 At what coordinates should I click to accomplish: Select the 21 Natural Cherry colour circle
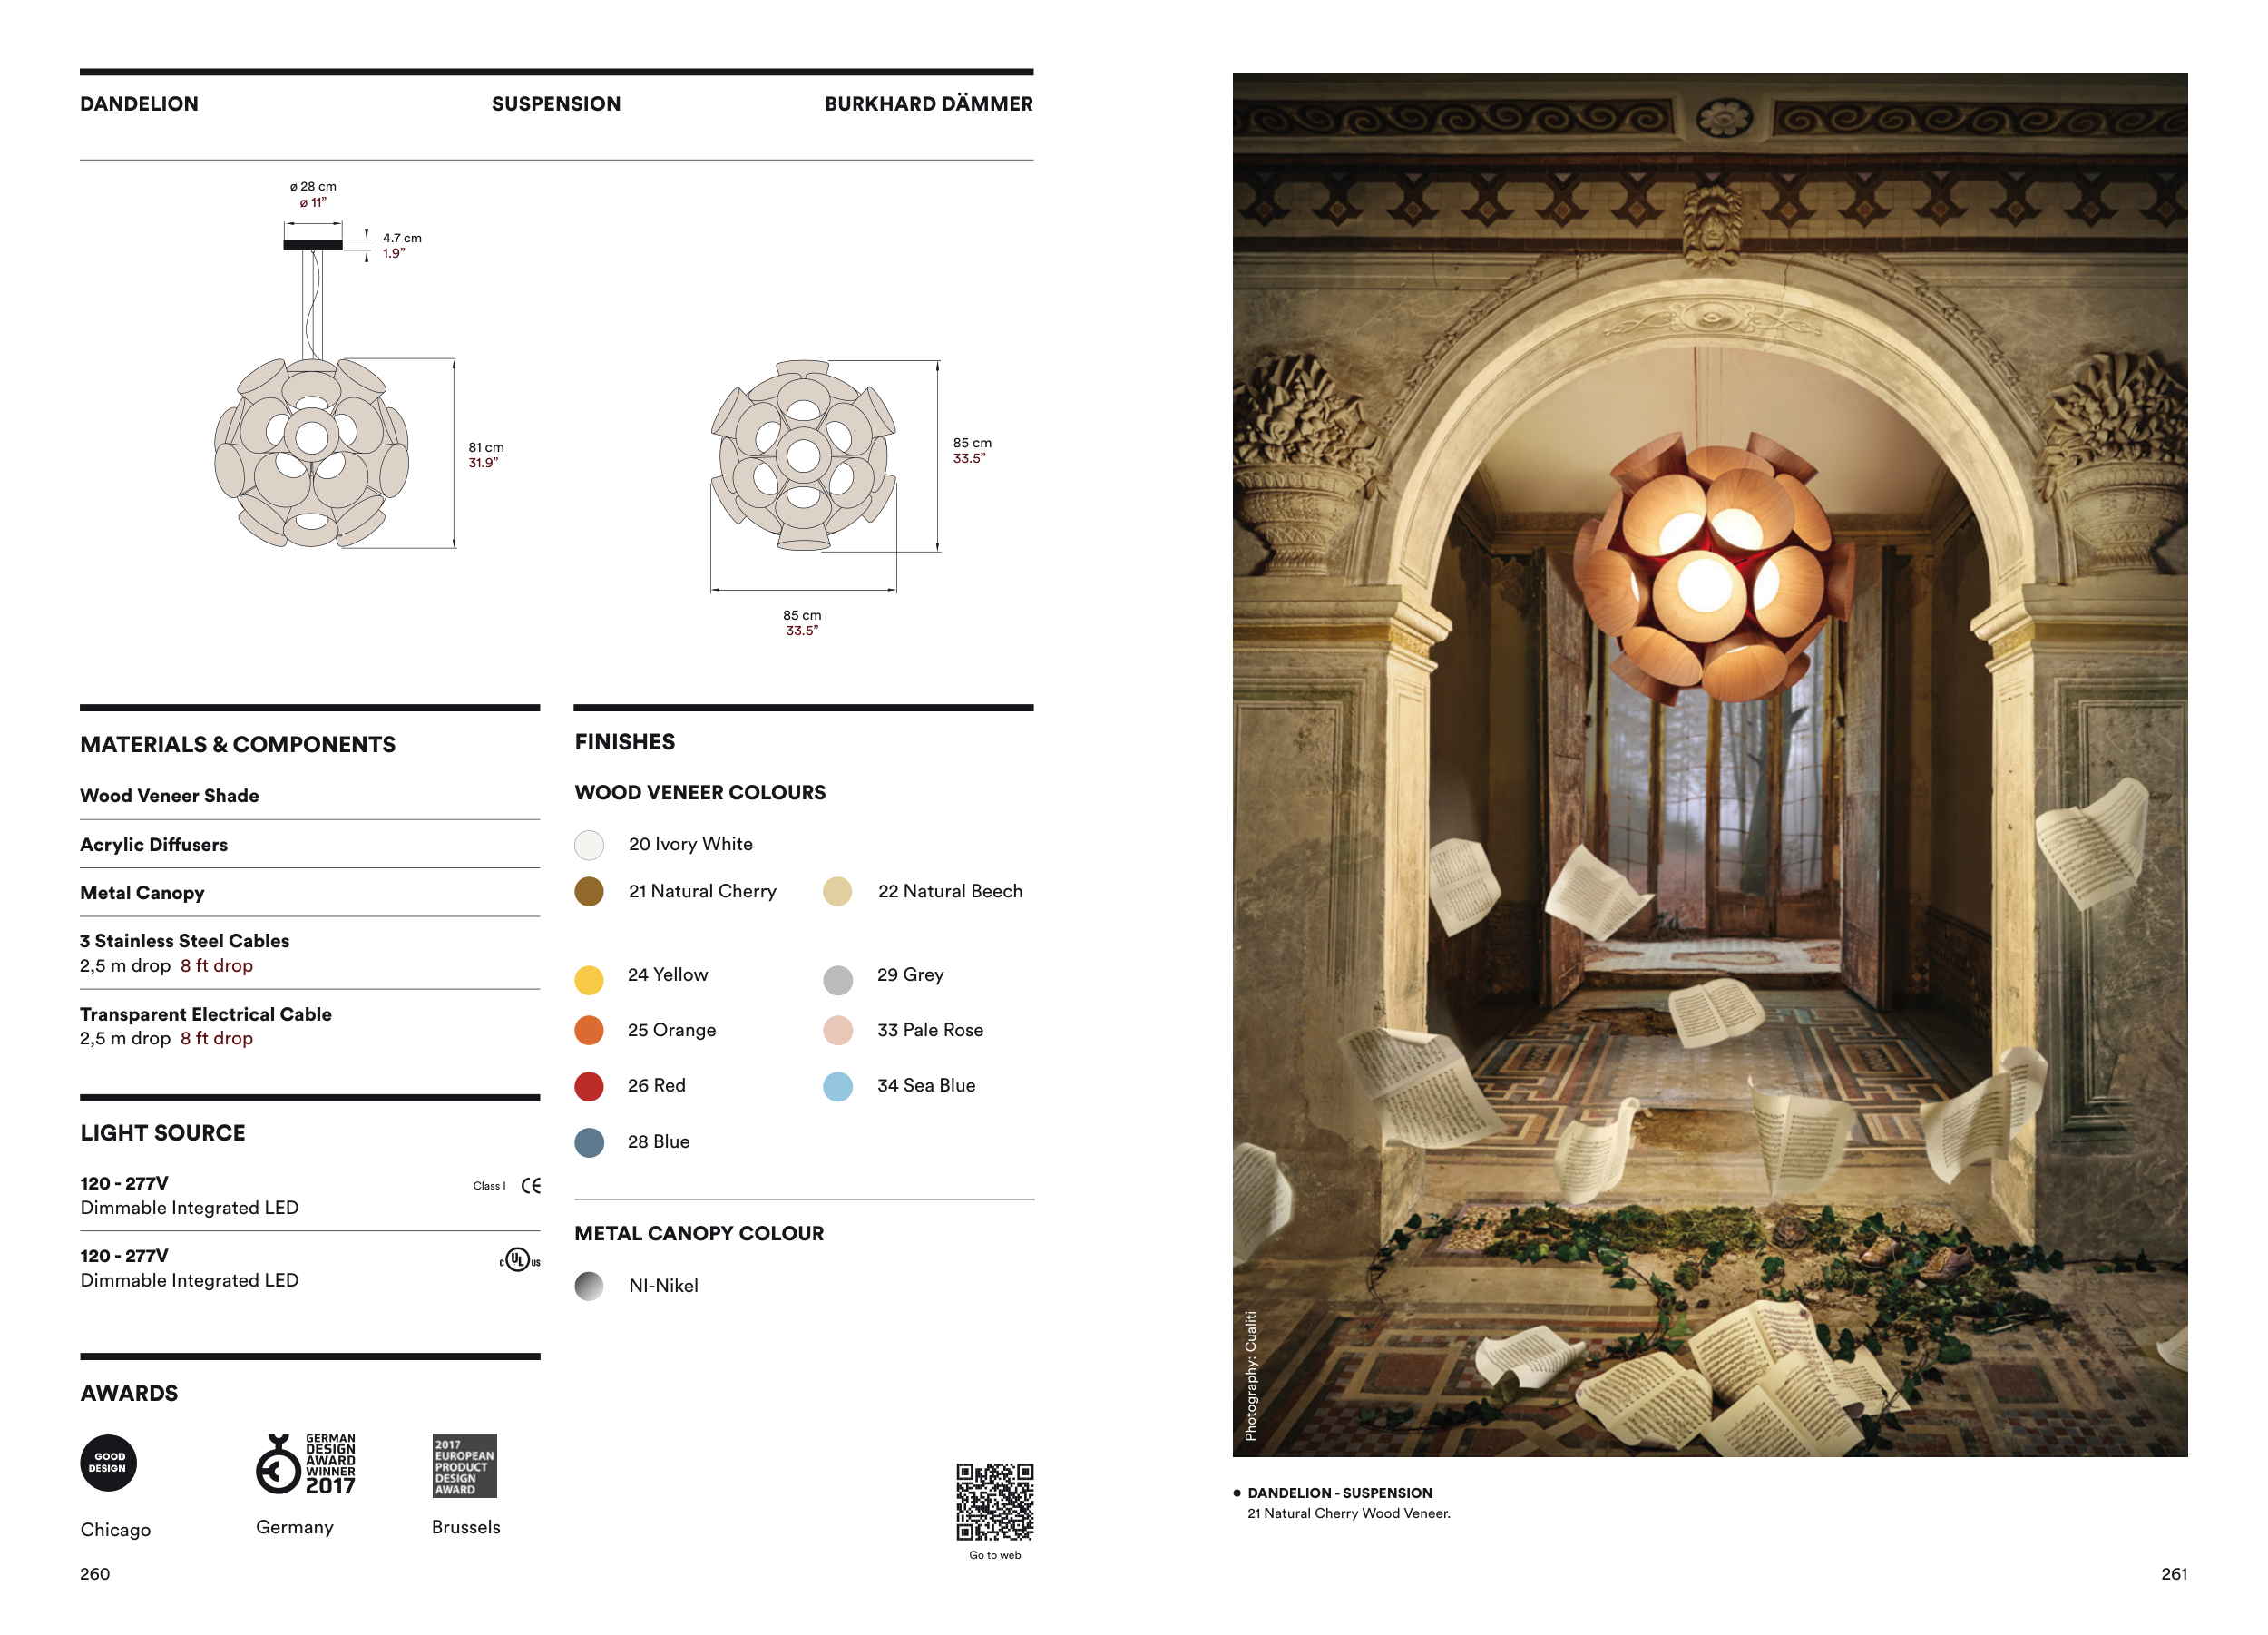pos(589,891)
